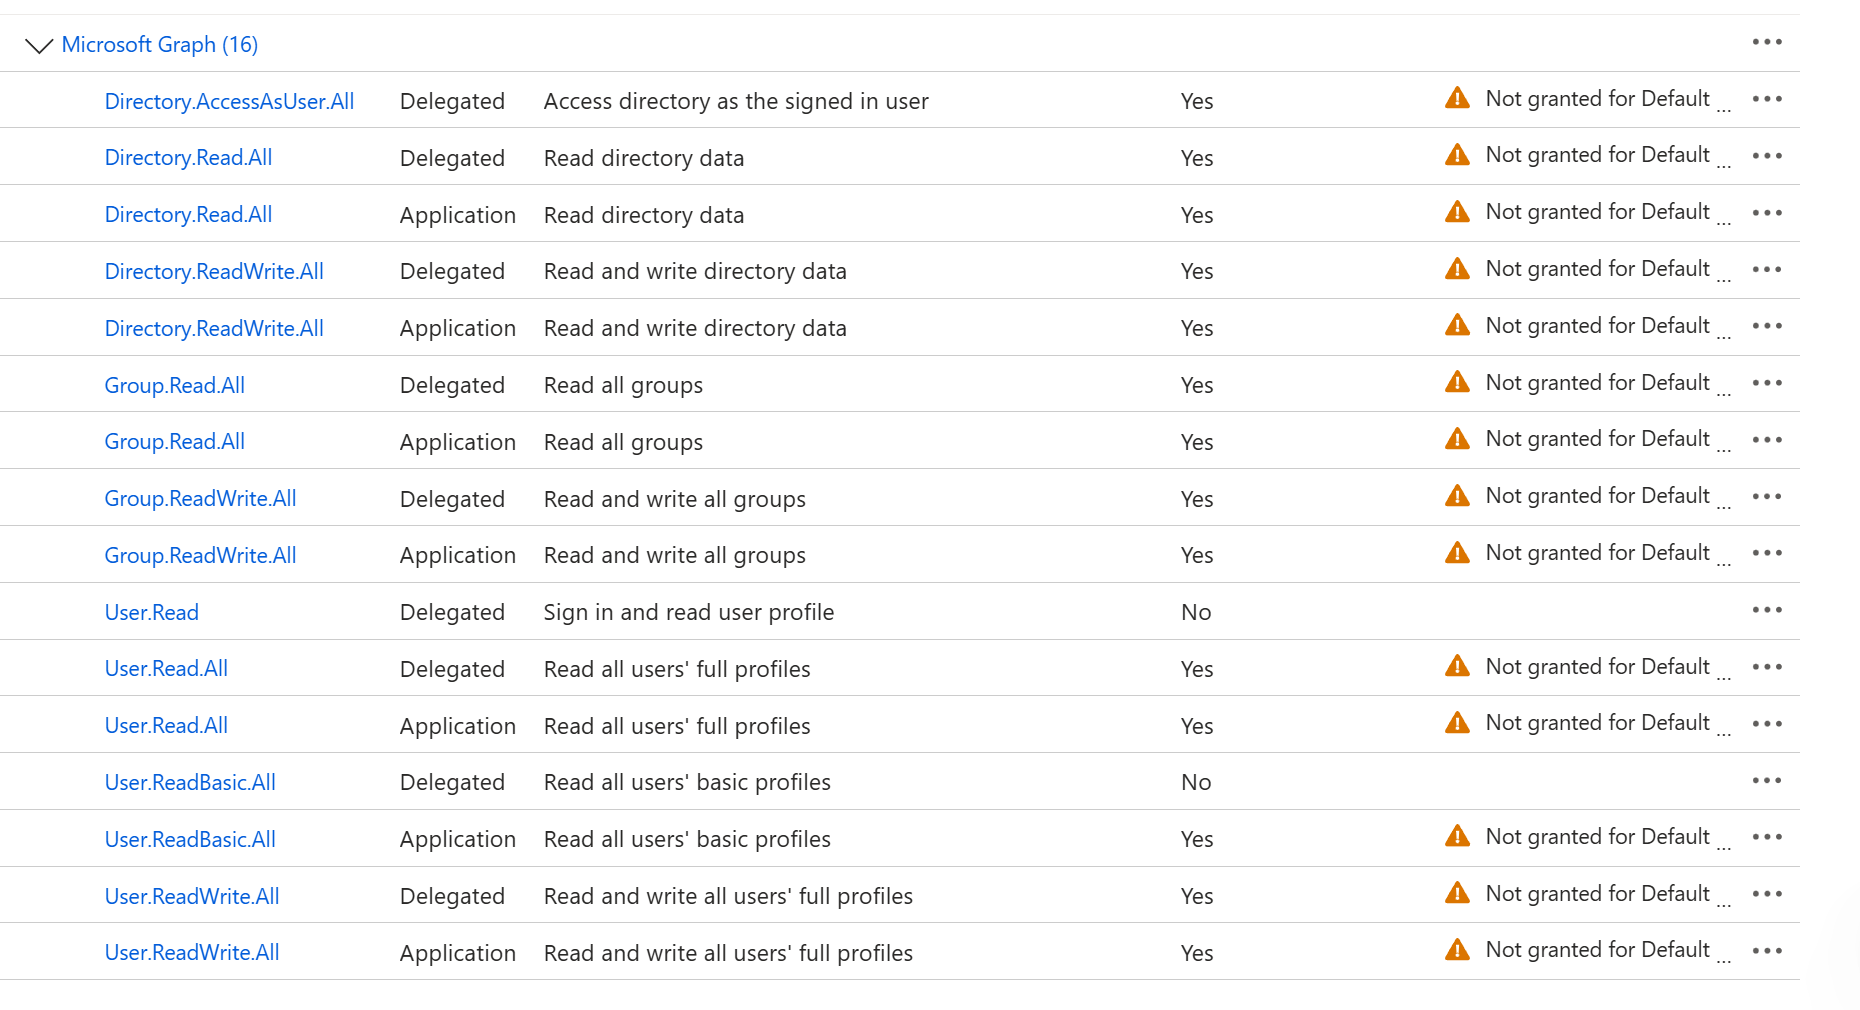Open the ellipsis menu for Delegated Directory.Read.All

(x=1767, y=156)
